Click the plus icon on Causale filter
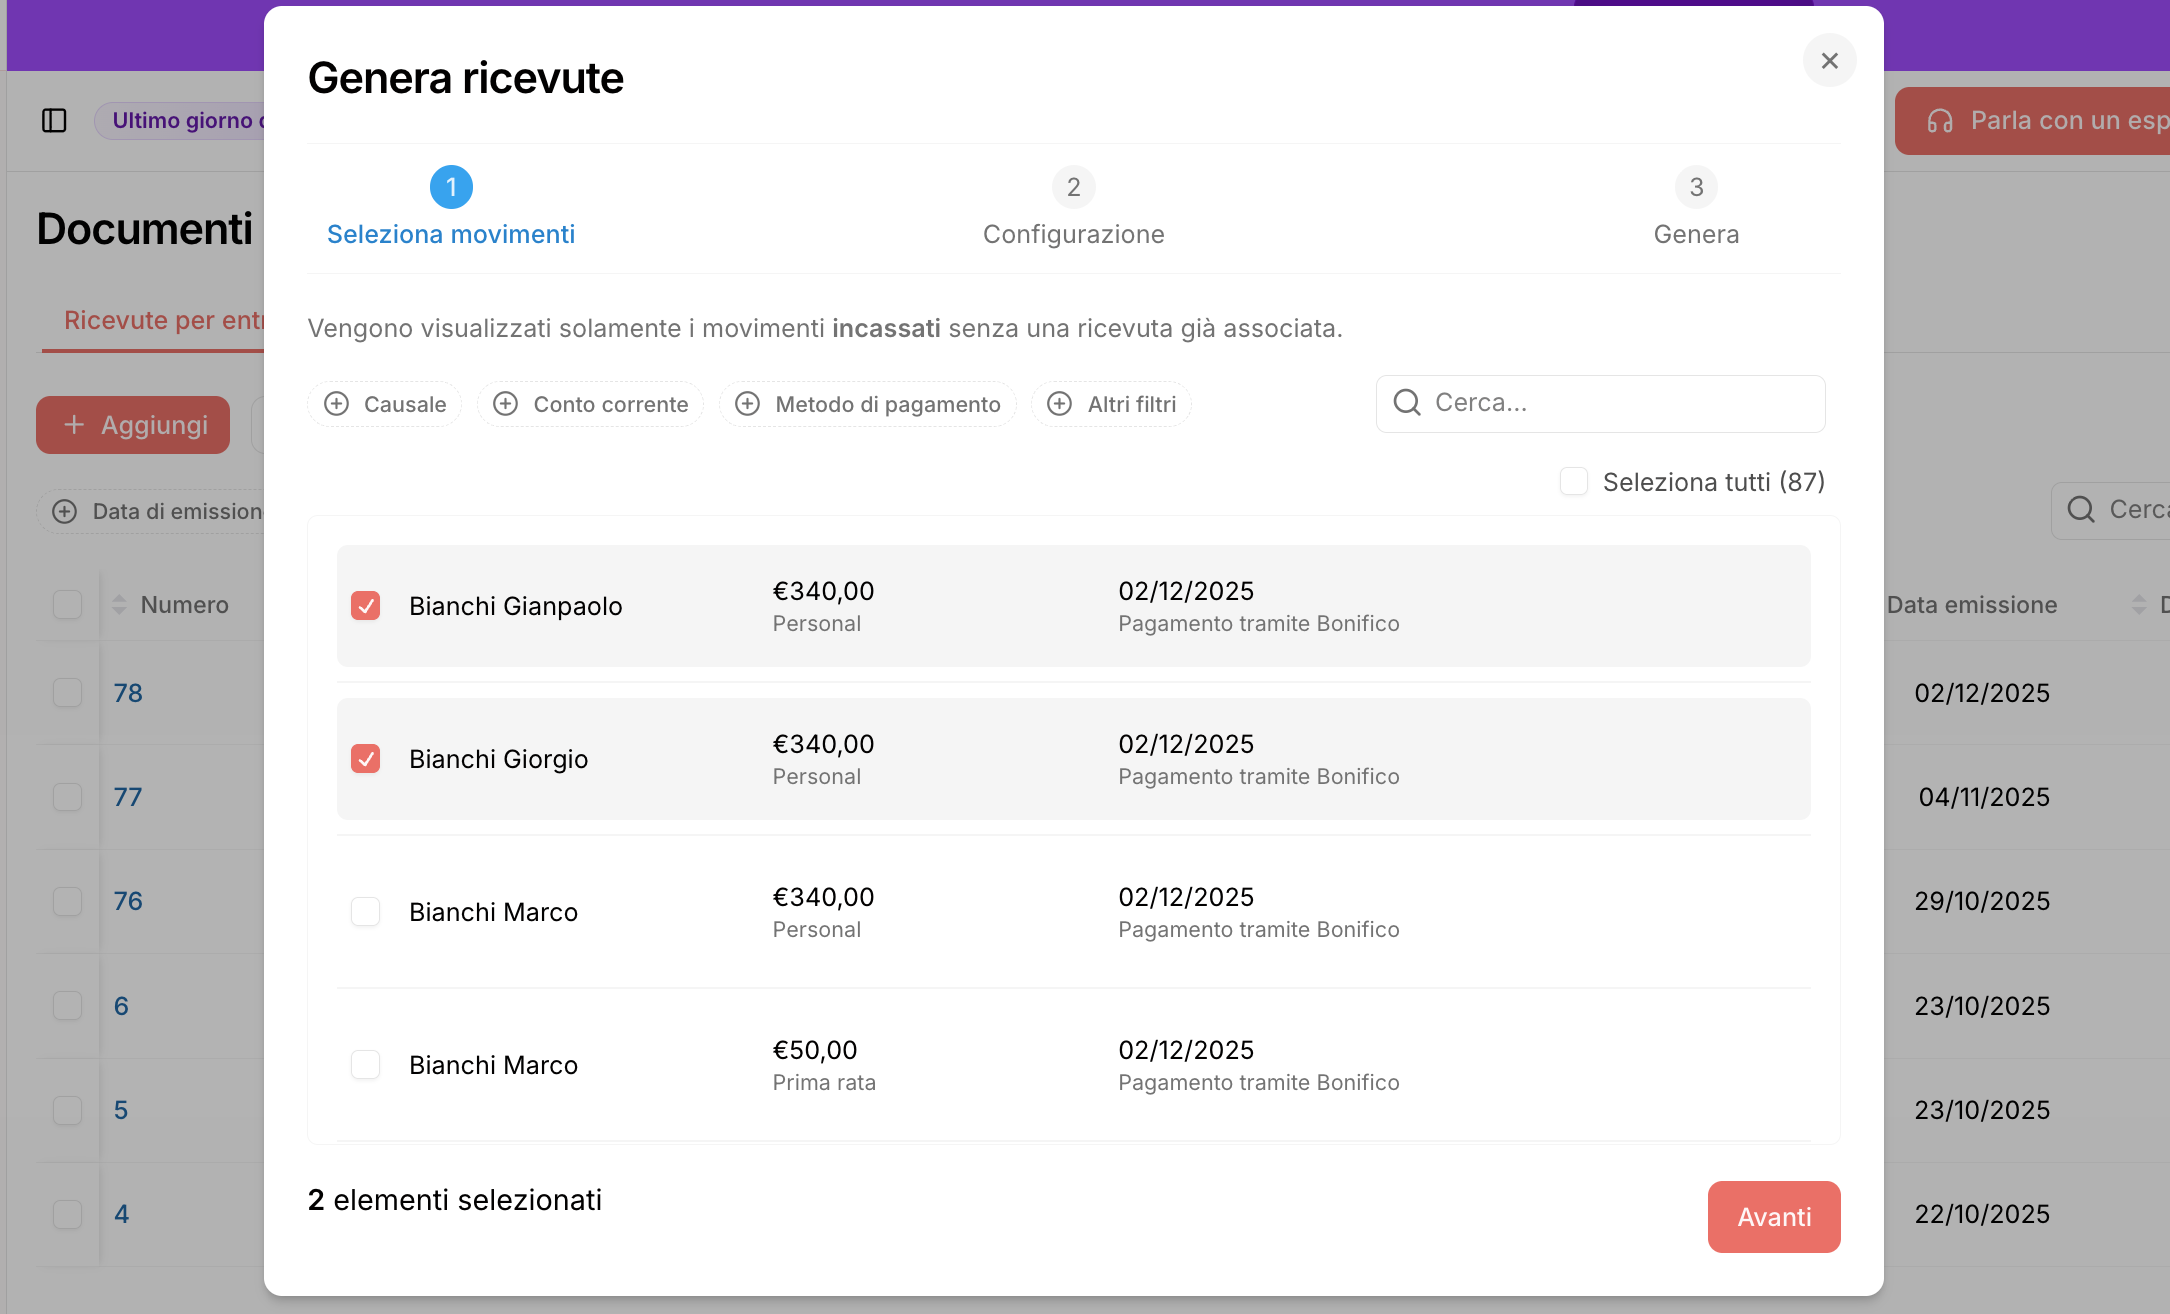Viewport: 2170px width, 1314px height. (337, 404)
